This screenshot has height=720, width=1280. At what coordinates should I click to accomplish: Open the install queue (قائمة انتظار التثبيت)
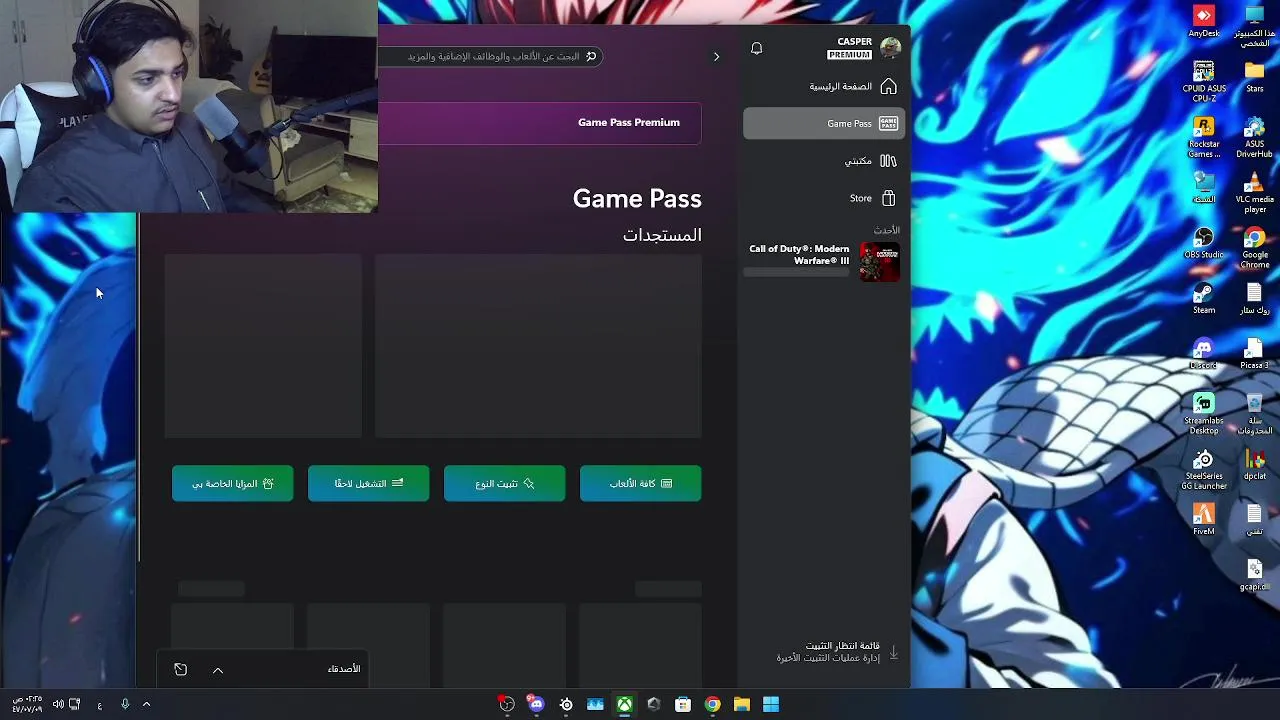tap(838, 652)
